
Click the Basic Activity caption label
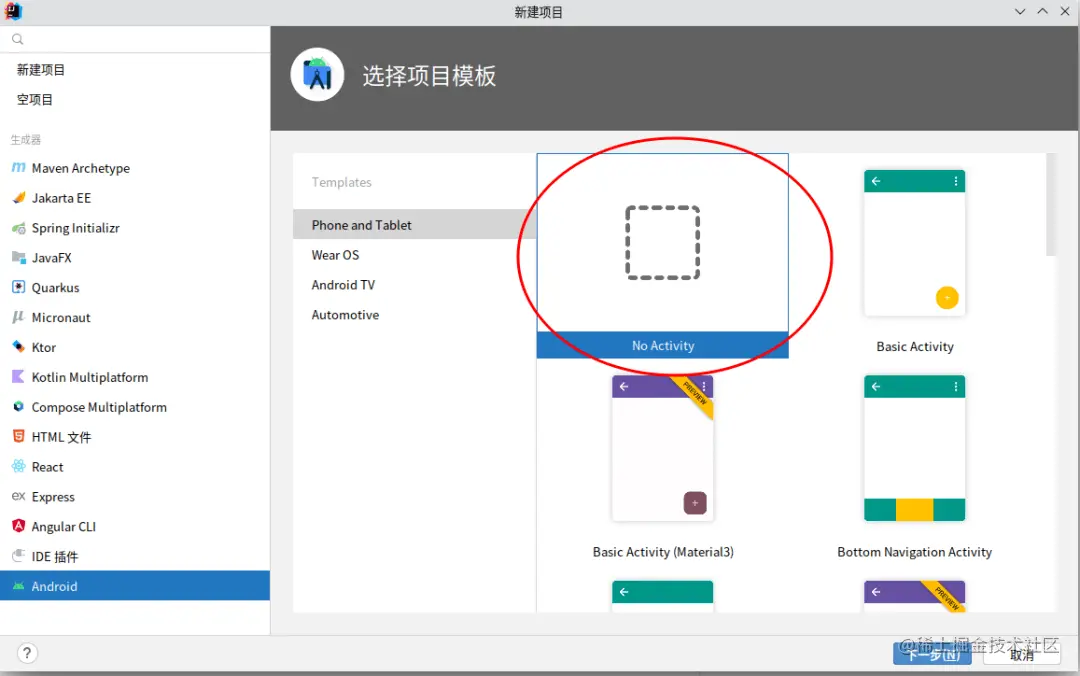(915, 347)
